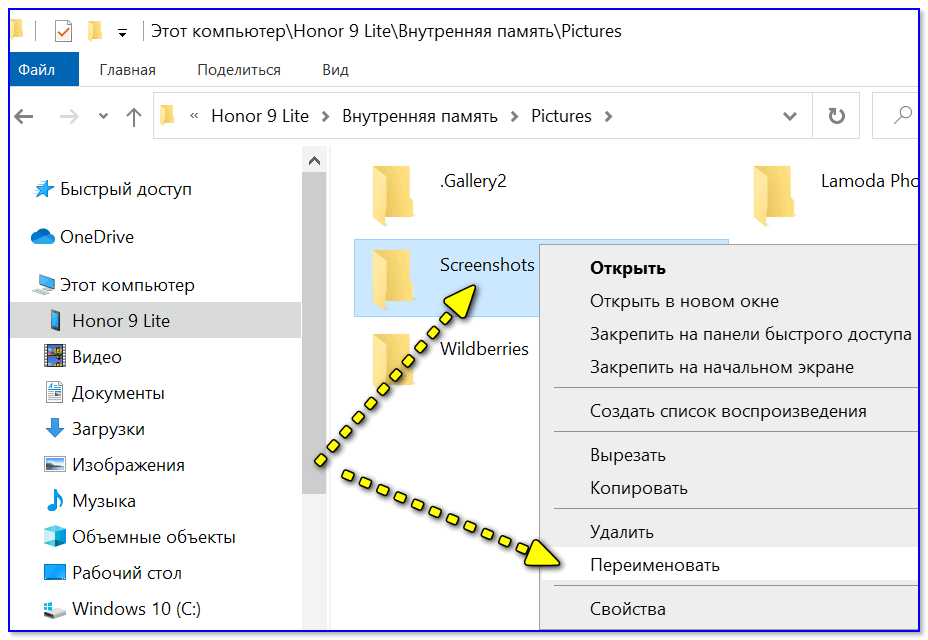Open the Музыка library in sidebar
928x640 pixels.
[x=104, y=501]
